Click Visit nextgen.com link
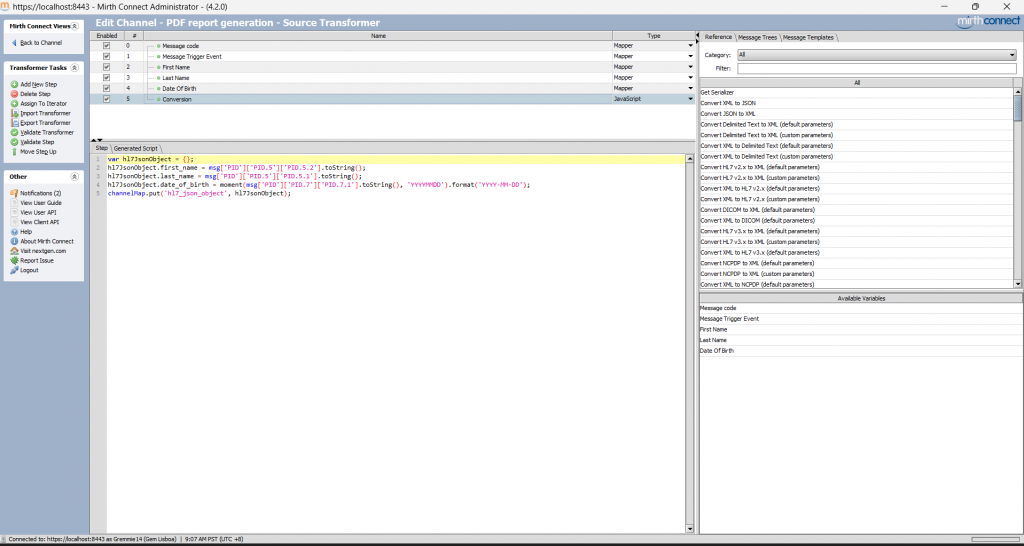 tap(43, 251)
